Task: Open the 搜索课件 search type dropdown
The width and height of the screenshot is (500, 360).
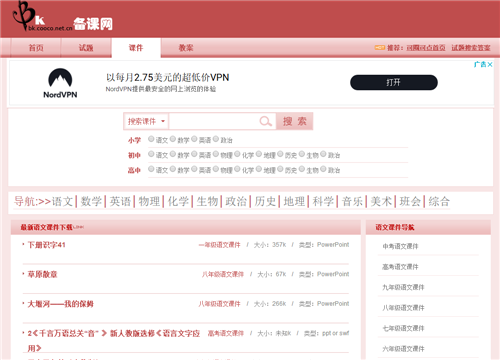Action: pyautogui.click(x=146, y=121)
